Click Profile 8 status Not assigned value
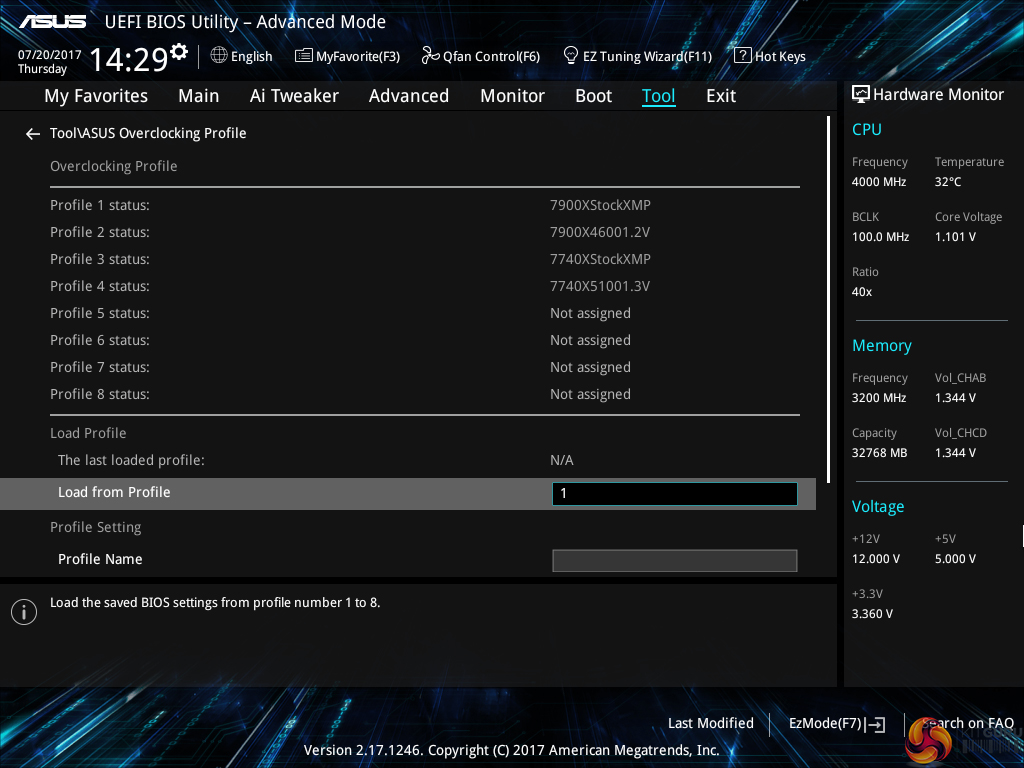 [590, 395]
